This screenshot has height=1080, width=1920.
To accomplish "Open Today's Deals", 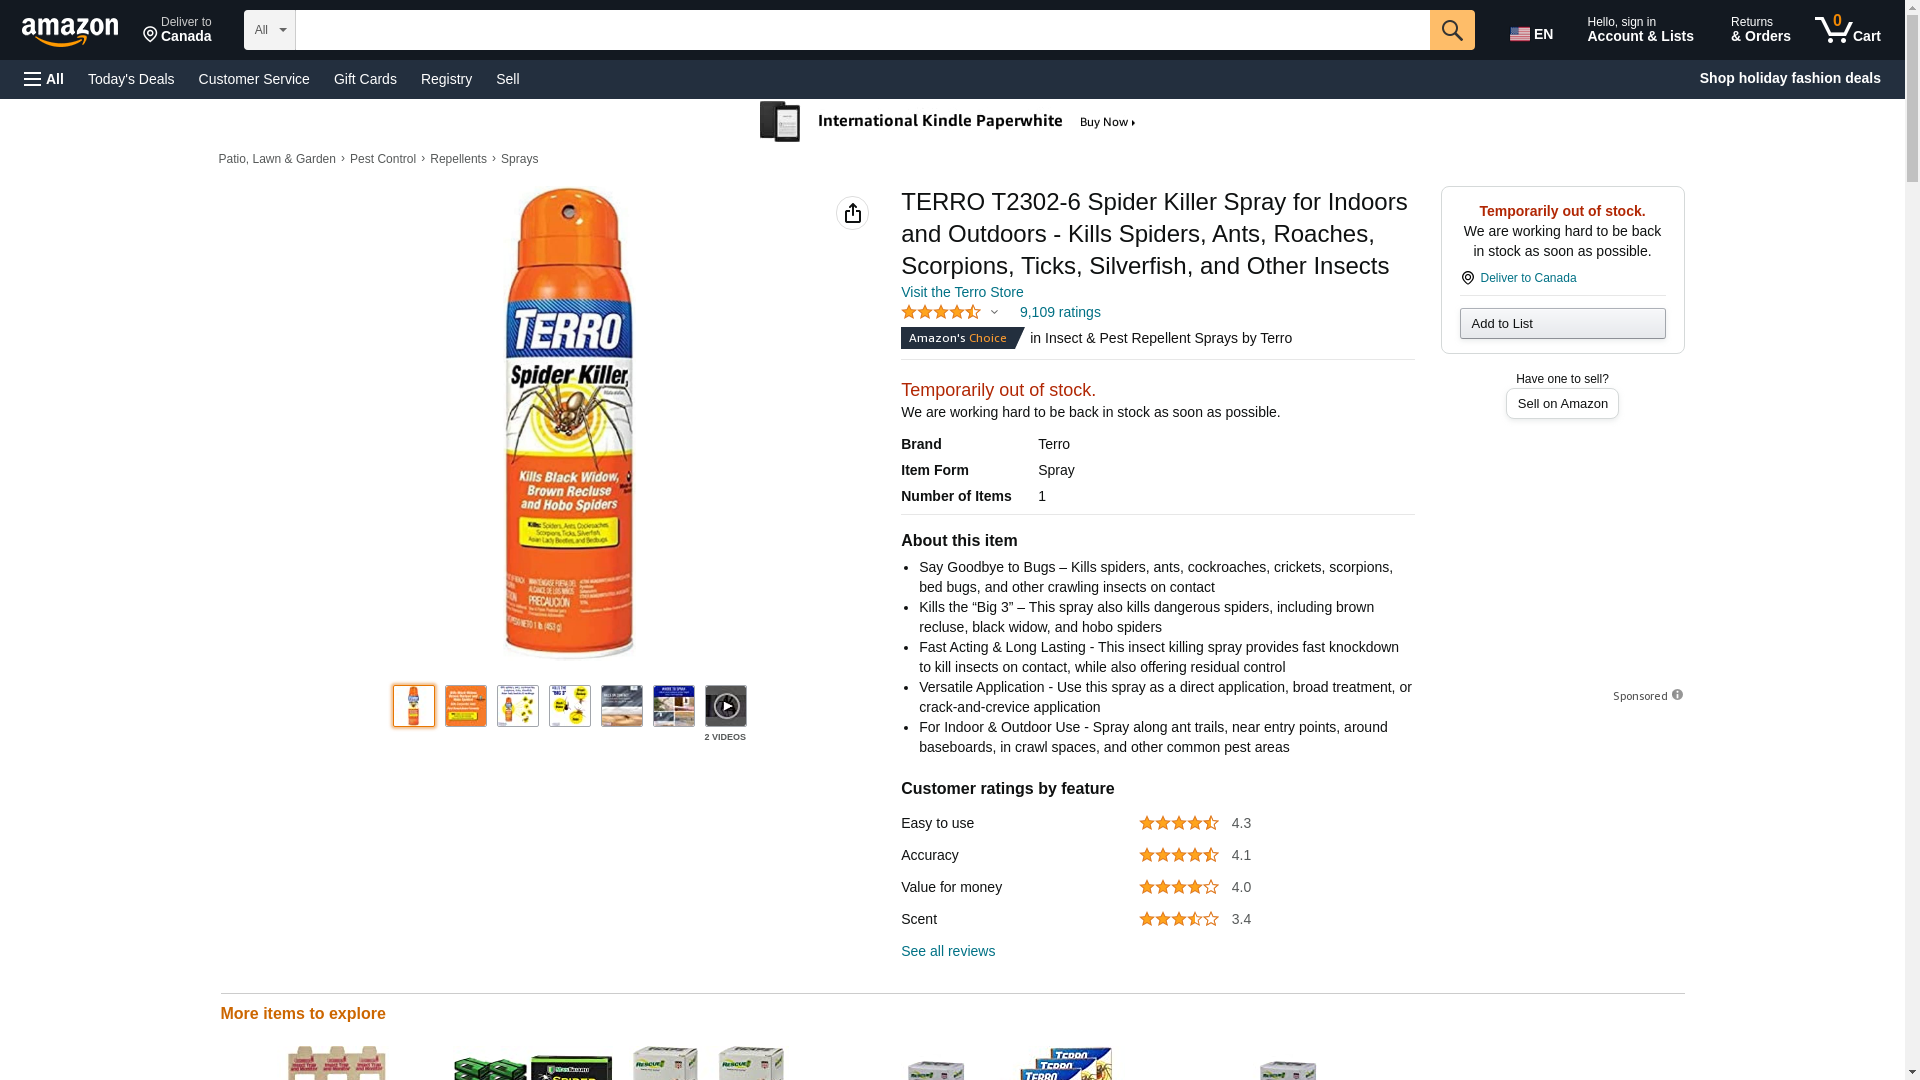I will click(131, 79).
